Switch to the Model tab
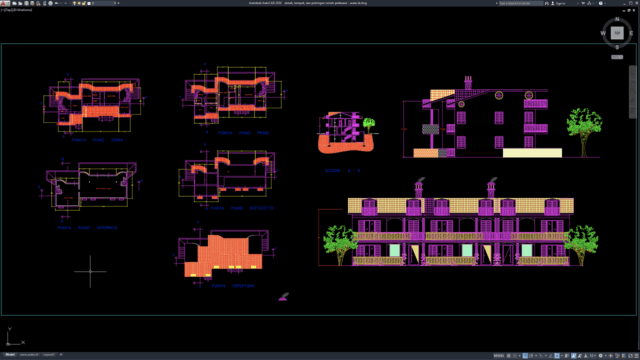This screenshot has height=360, width=640. [x=10, y=355]
